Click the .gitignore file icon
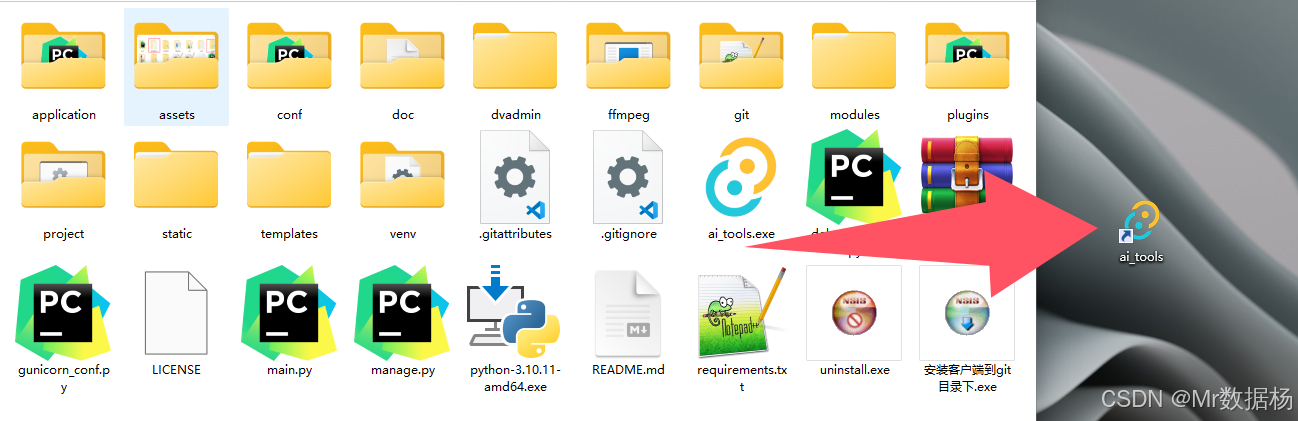1298x421 pixels. click(x=628, y=177)
